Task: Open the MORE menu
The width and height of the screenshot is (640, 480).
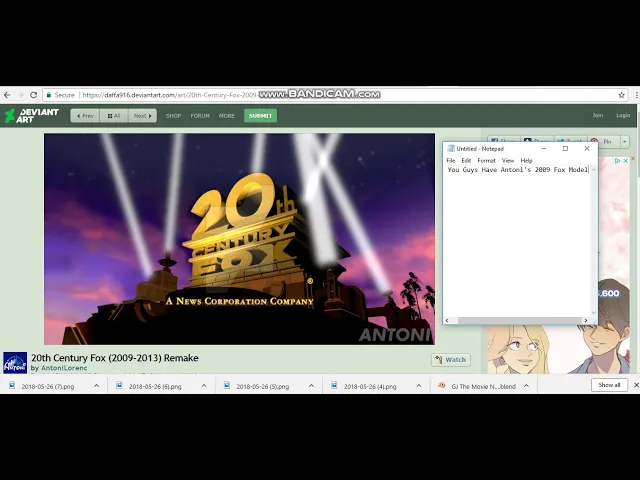Action: (x=227, y=116)
